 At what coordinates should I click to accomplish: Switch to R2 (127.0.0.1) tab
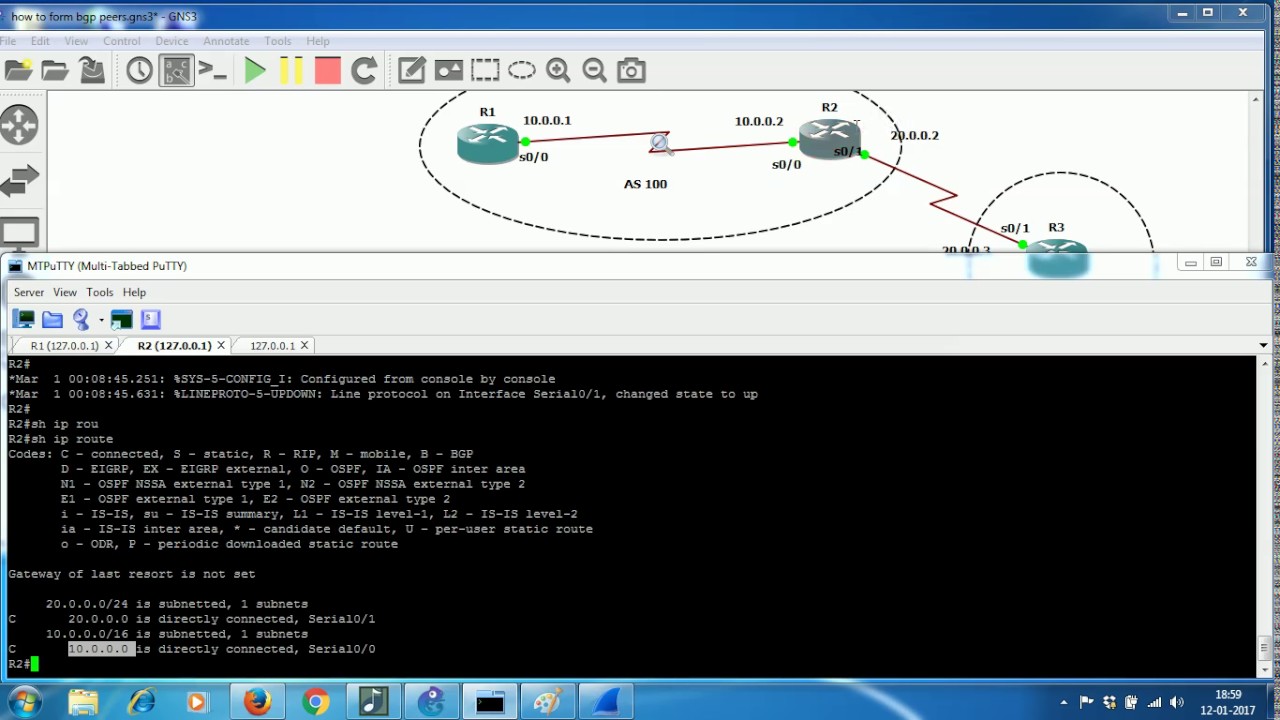[x=175, y=345]
